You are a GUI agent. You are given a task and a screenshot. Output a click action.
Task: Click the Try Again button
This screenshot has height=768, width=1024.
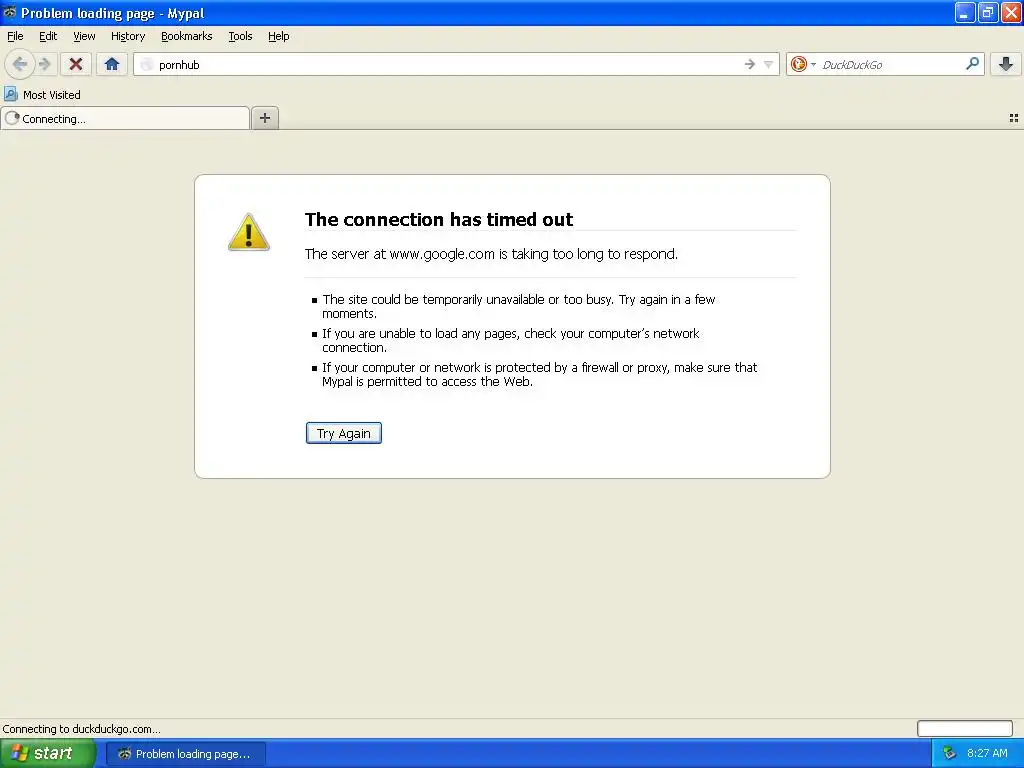(x=344, y=433)
